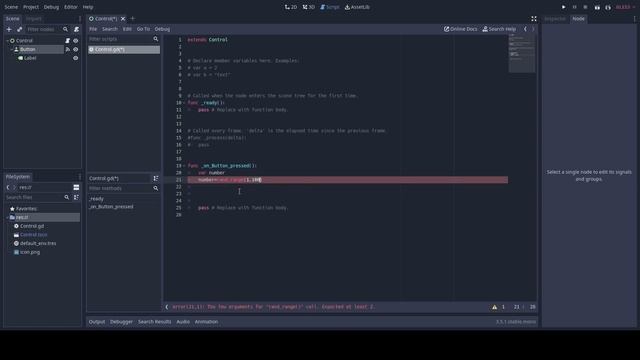Image resolution: width=640 pixels, height=360 pixels.
Task: Click the script warnings icon
Action: point(494,307)
